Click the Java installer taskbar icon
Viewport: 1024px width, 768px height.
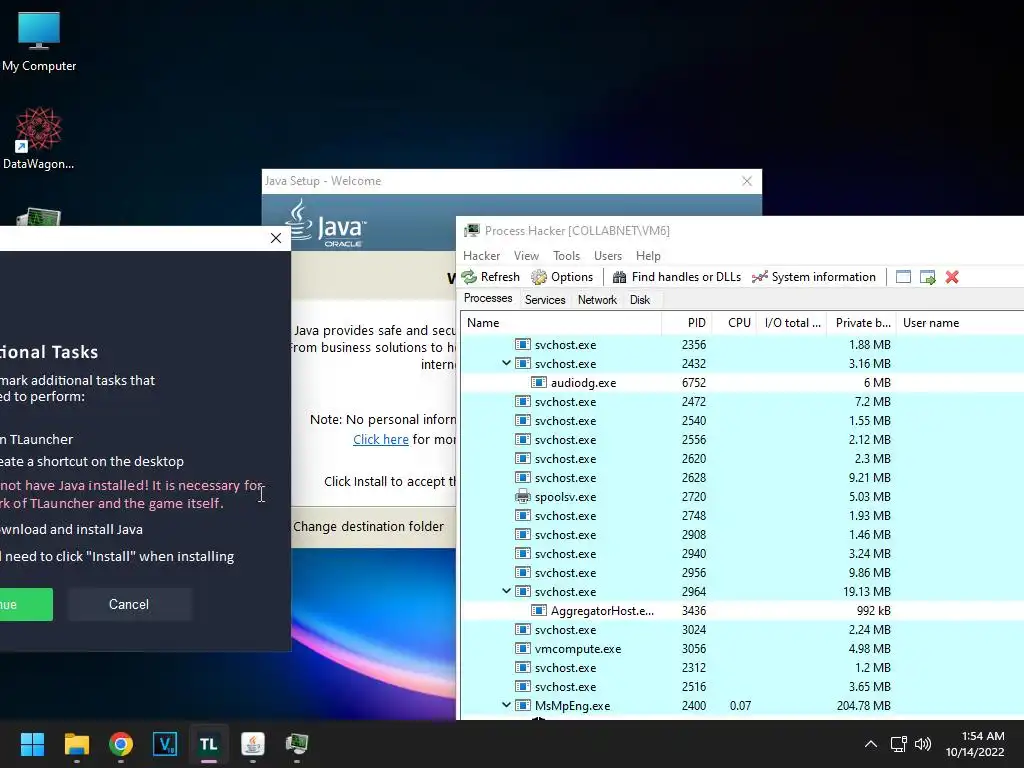coord(253,744)
